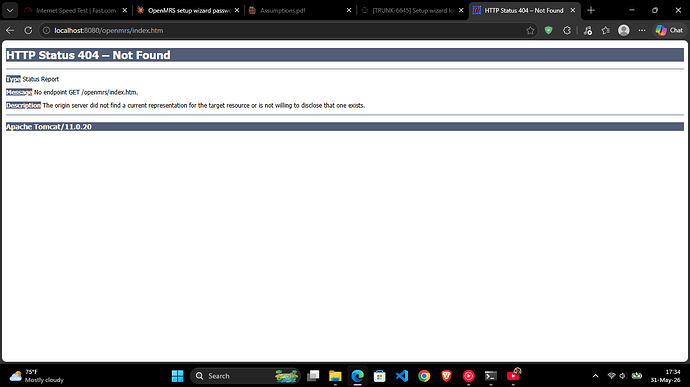Click the 'Status Report' text
The height and width of the screenshot is (387, 690).
click(40, 79)
